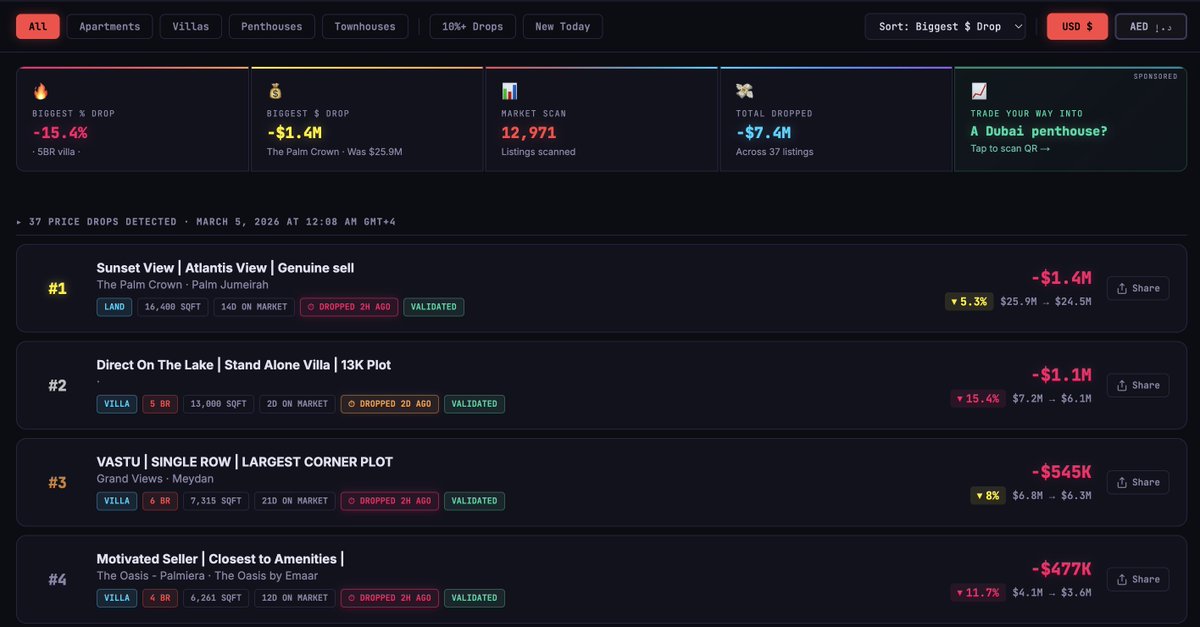The height and width of the screenshot is (627, 1200).
Task: Open listing Sunset View | Atlantis View | Genuine sell
Action: 225,268
